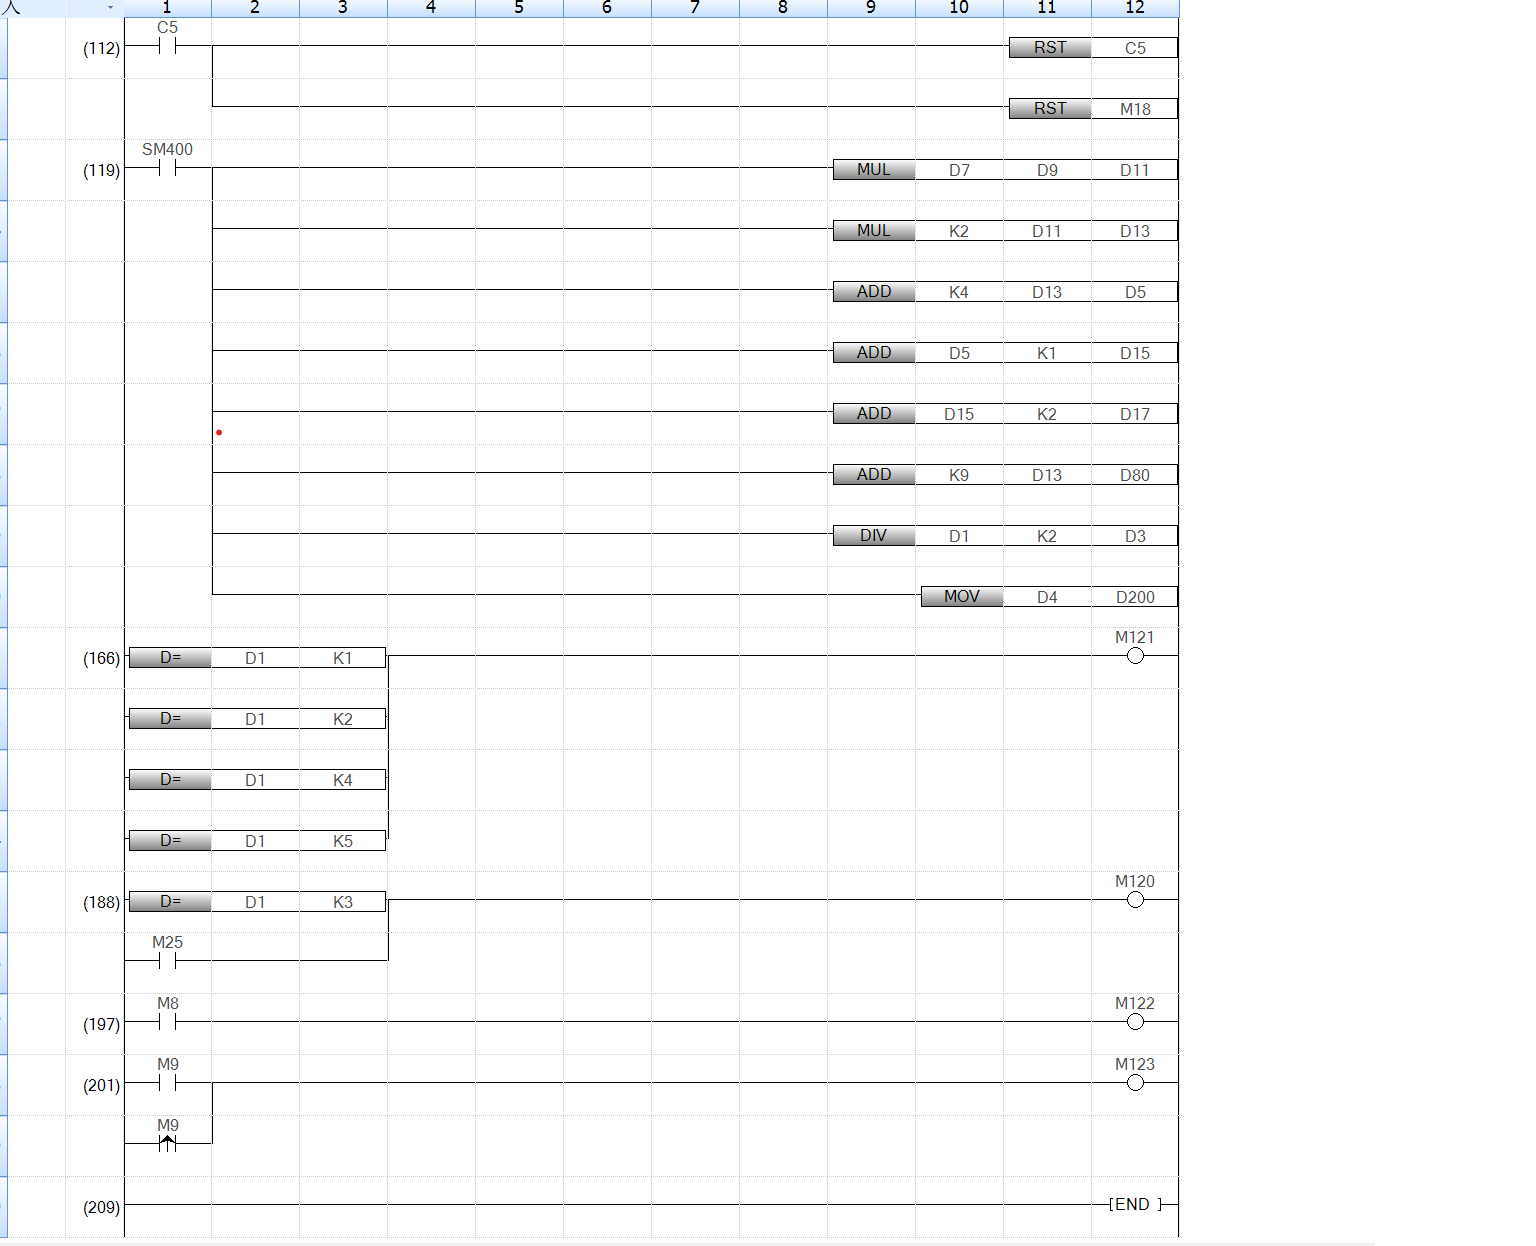The image size is (1536, 1246).
Task: Click the M9 rising-edge pulse contact
Action: [167, 1143]
